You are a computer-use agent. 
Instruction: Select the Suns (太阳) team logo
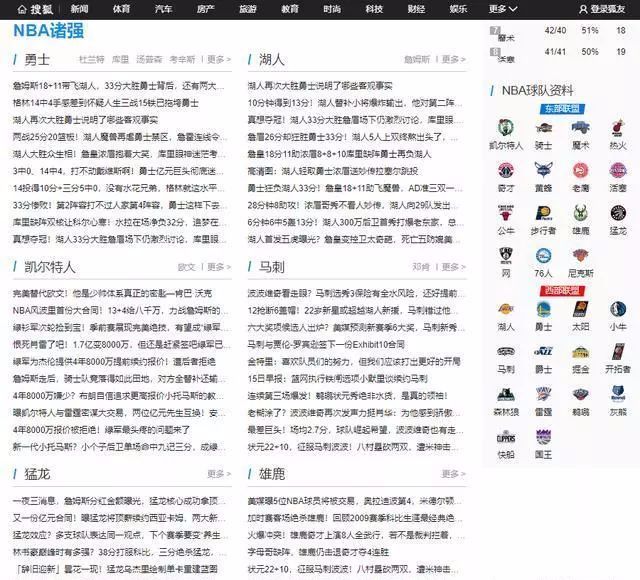click(580, 309)
